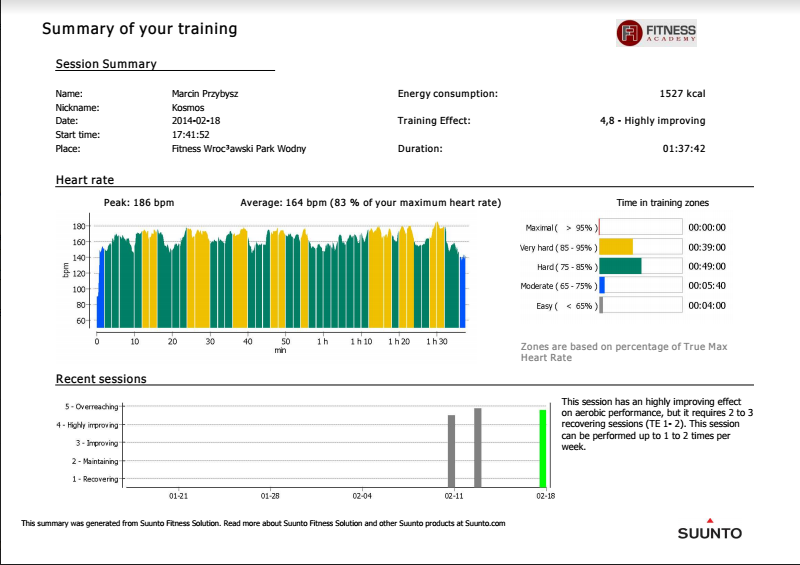Click 'Very hard ( 85 - 95% )' label
This screenshot has height=565, width=800.
pos(558,248)
